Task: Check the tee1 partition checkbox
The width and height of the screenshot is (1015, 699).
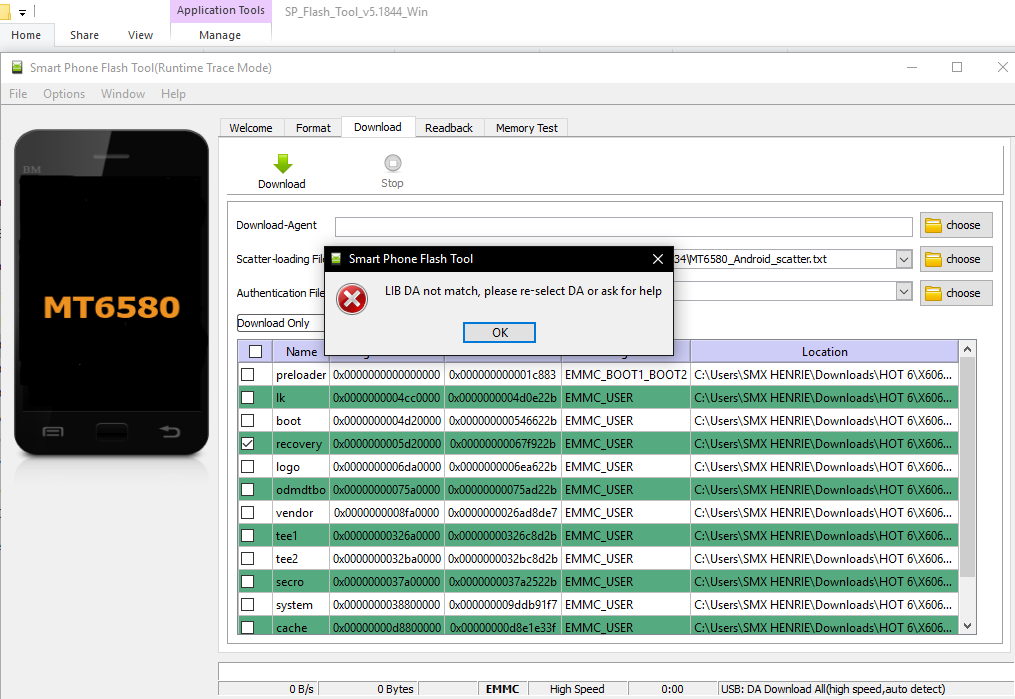Action: (x=247, y=535)
